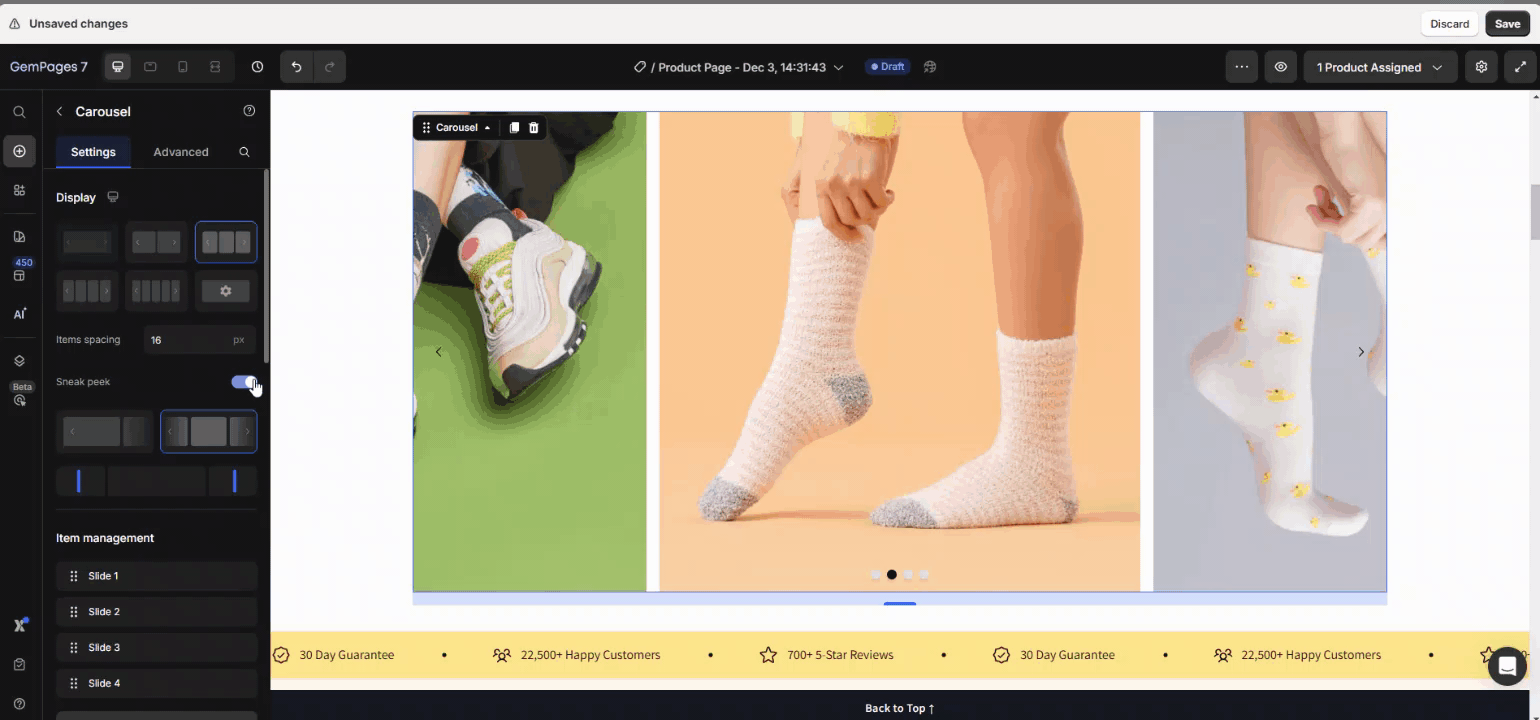The height and width of the screenshot is (720, 1540).
Task: Open page settings via gear icon
Action: pos(1481,66)
